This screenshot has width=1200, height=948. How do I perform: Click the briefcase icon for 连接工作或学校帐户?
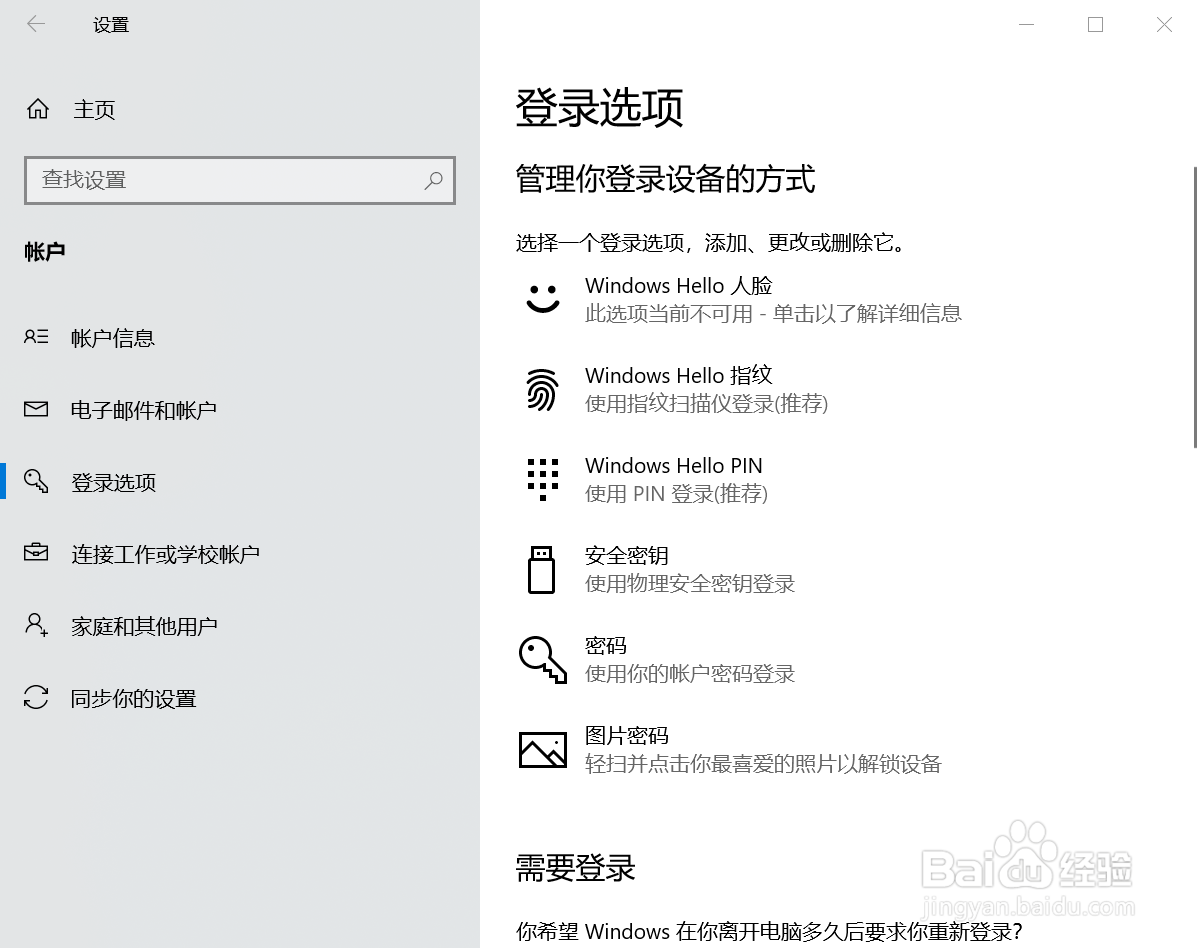point(36,553)
